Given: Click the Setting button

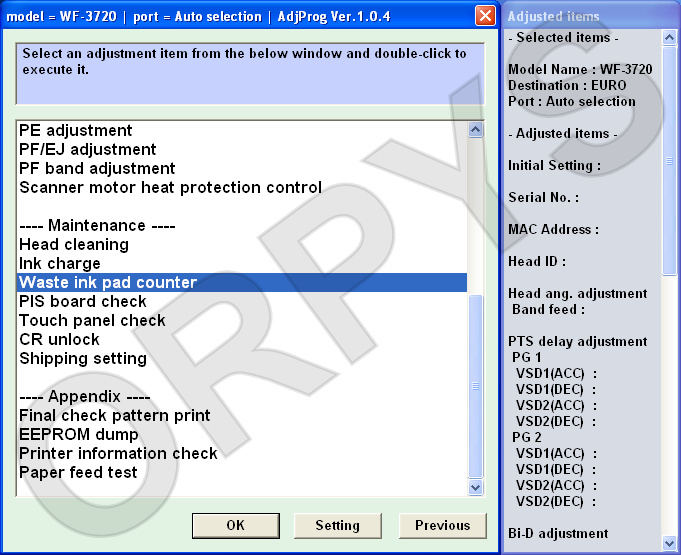Looking at the screenshot, I should pos(337,525).
